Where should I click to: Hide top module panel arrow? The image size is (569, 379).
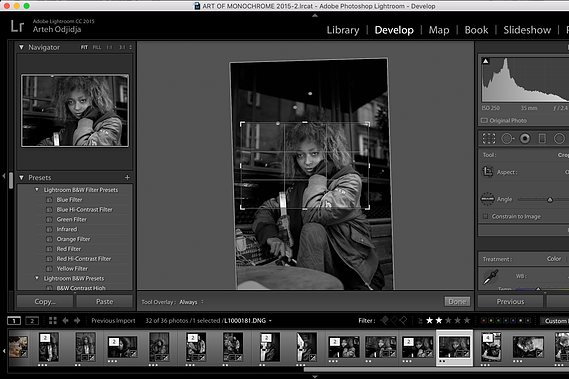(x=315, y=16)
